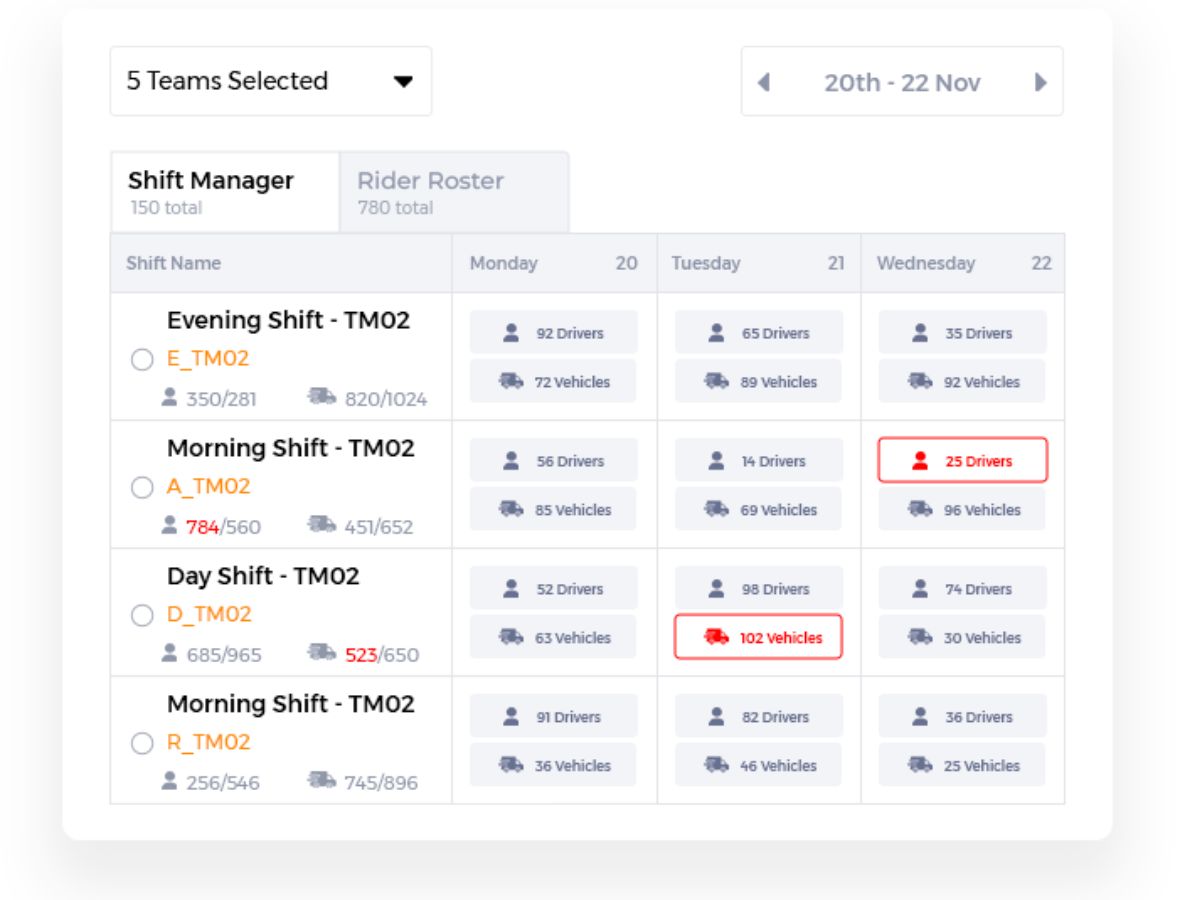This screenshot has height=900, width=1200.
Task: Click the truck icon beside 523/650
Action: point(321,653)
